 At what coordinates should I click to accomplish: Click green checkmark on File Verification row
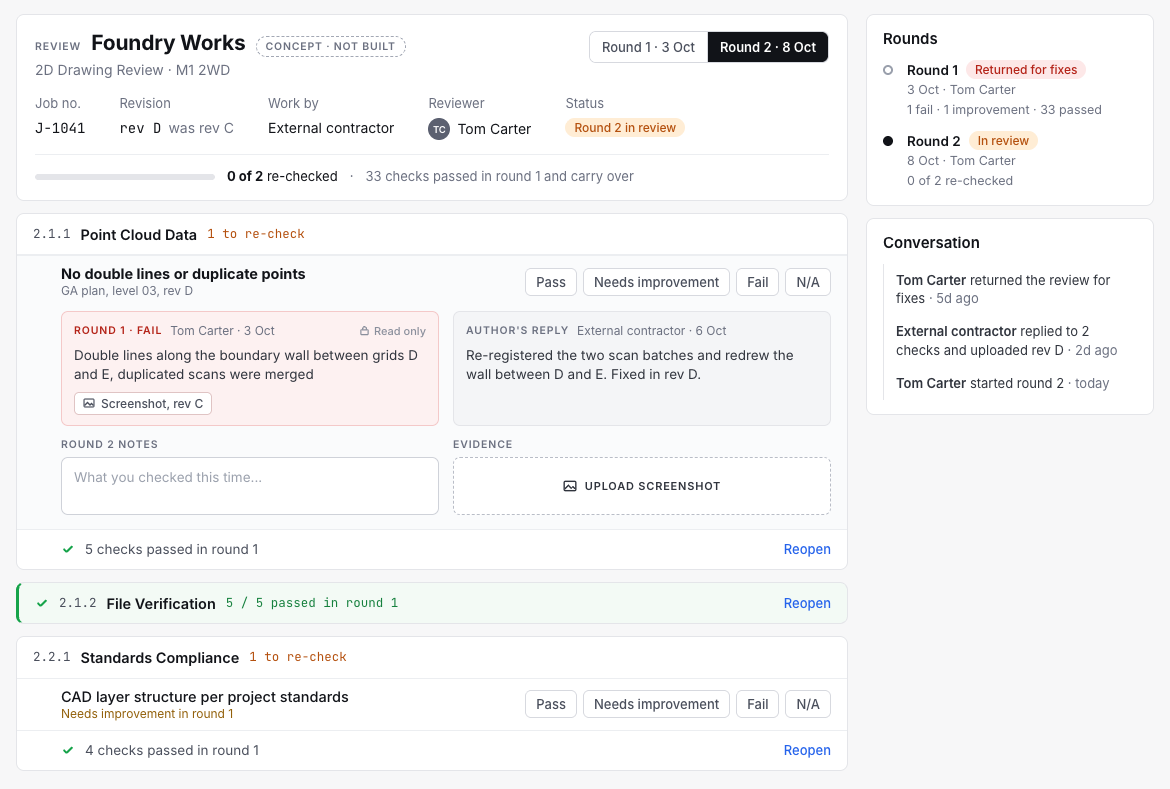click(x=42, y=603)
